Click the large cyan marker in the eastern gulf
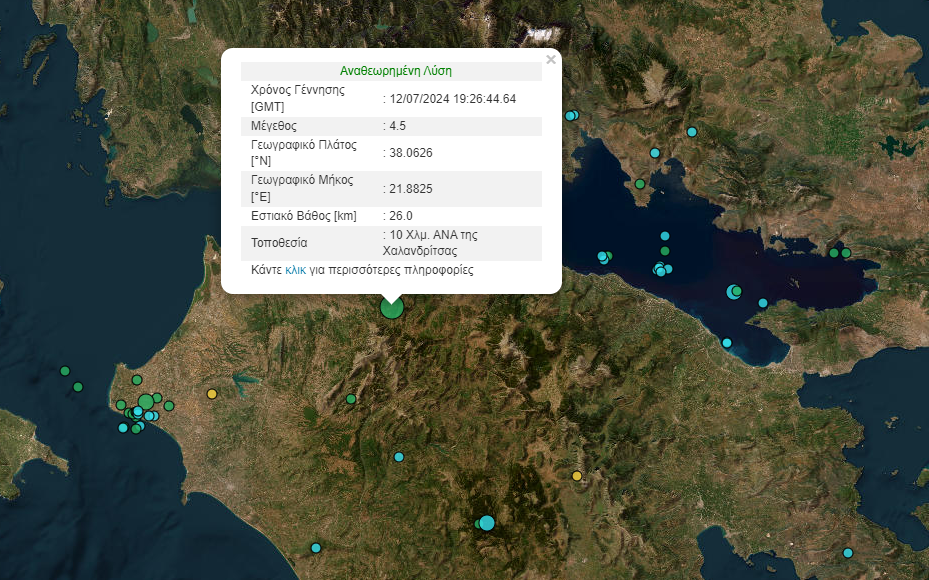This screenshot has width=929, height=580. click(734, 291)
